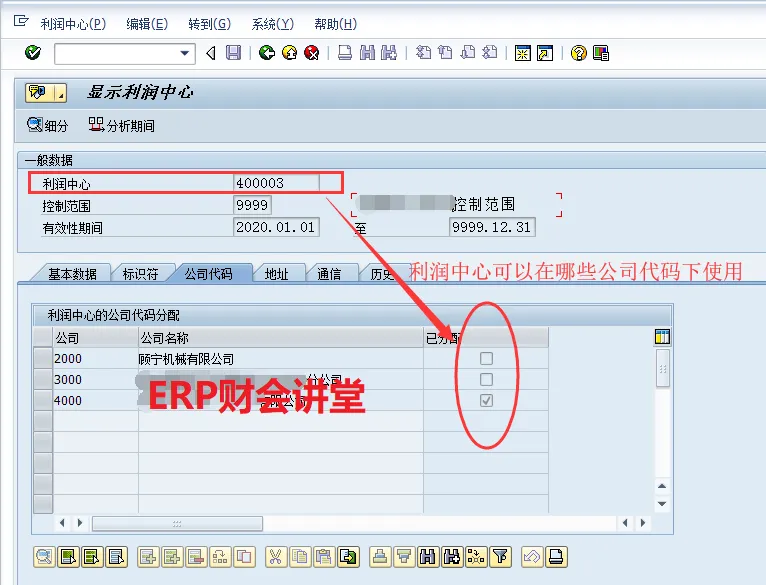The width and height of the screenshot is (766, 585).
Task: Open the yellow Help question-mark icon
Action: pyautogui.click(x=578, y=53)
